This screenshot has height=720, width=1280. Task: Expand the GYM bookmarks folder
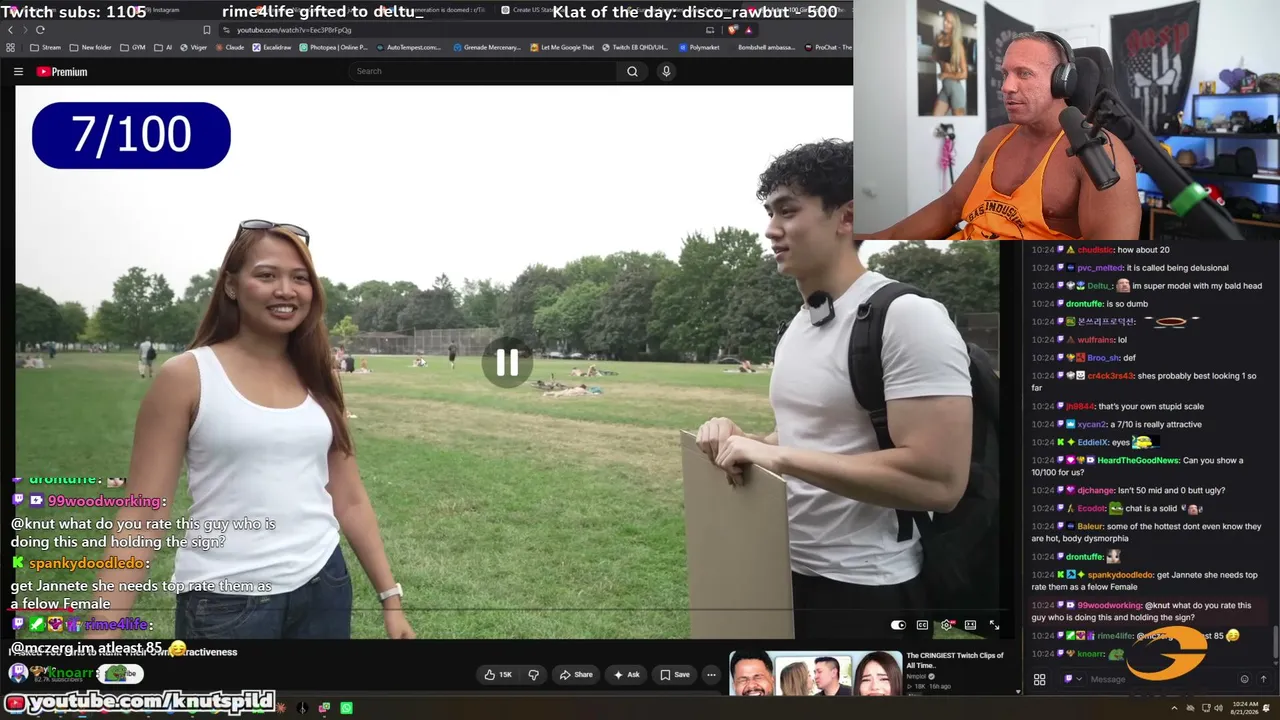132,47
